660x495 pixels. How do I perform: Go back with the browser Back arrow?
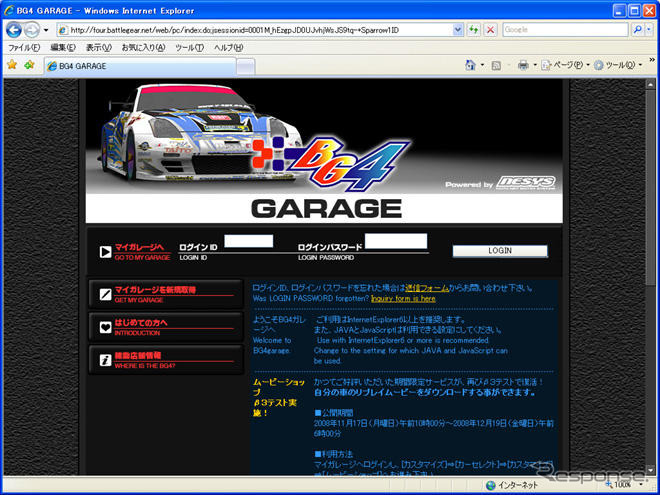pos(13,30)
